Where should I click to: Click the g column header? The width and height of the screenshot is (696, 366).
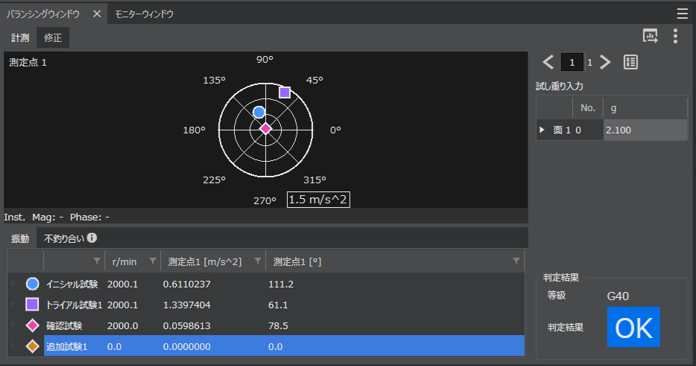tap(645, 108)
